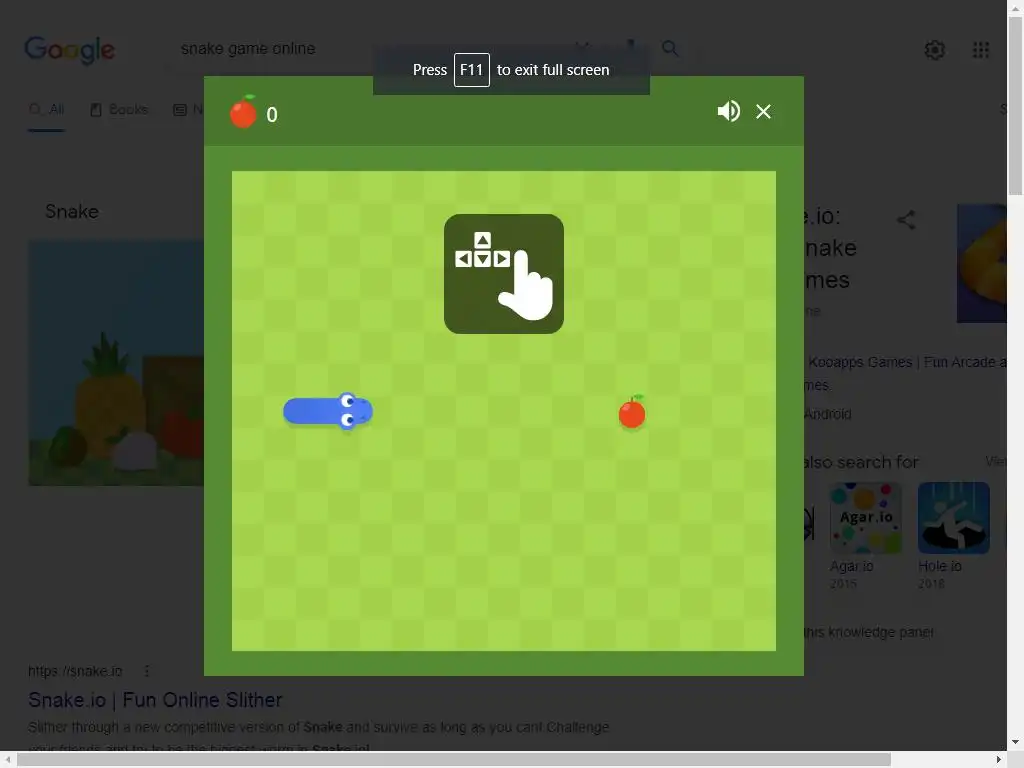This screenshot has width=1024, height=768.
Task: Click the F11 key hint in fullscreen notice
Action: pos(472,70)
